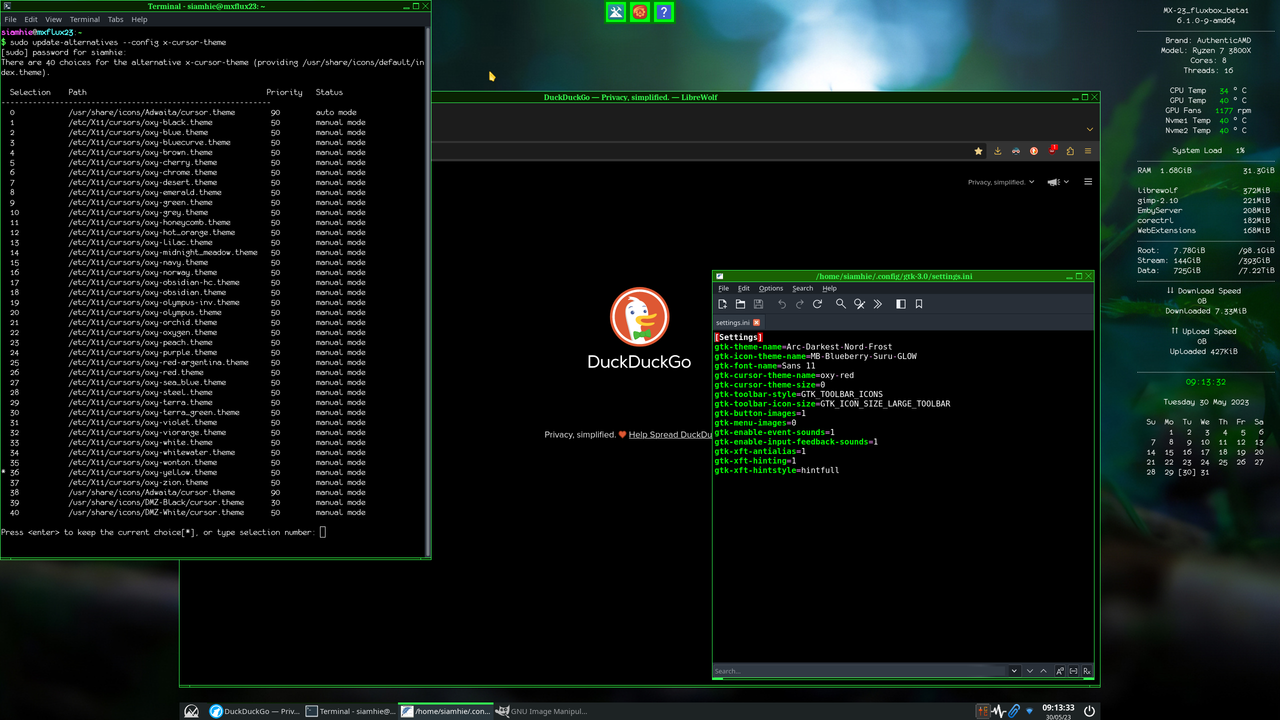Toggle match case in editor search bar
Viewport: 1280px width, 720px height.
[x=1059, y=671]
